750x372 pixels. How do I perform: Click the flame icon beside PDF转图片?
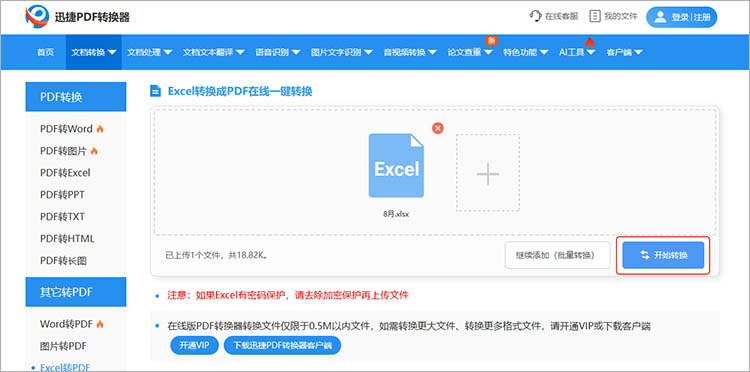94,151
